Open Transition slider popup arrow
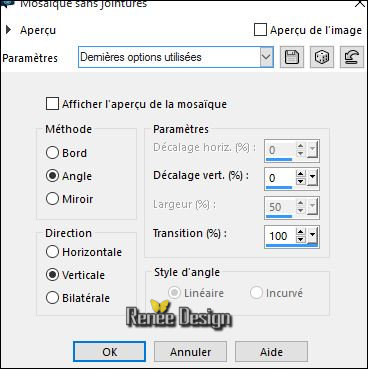Image resolution: width=368 pixels, height=369 pixels. (x=312, y=236)
